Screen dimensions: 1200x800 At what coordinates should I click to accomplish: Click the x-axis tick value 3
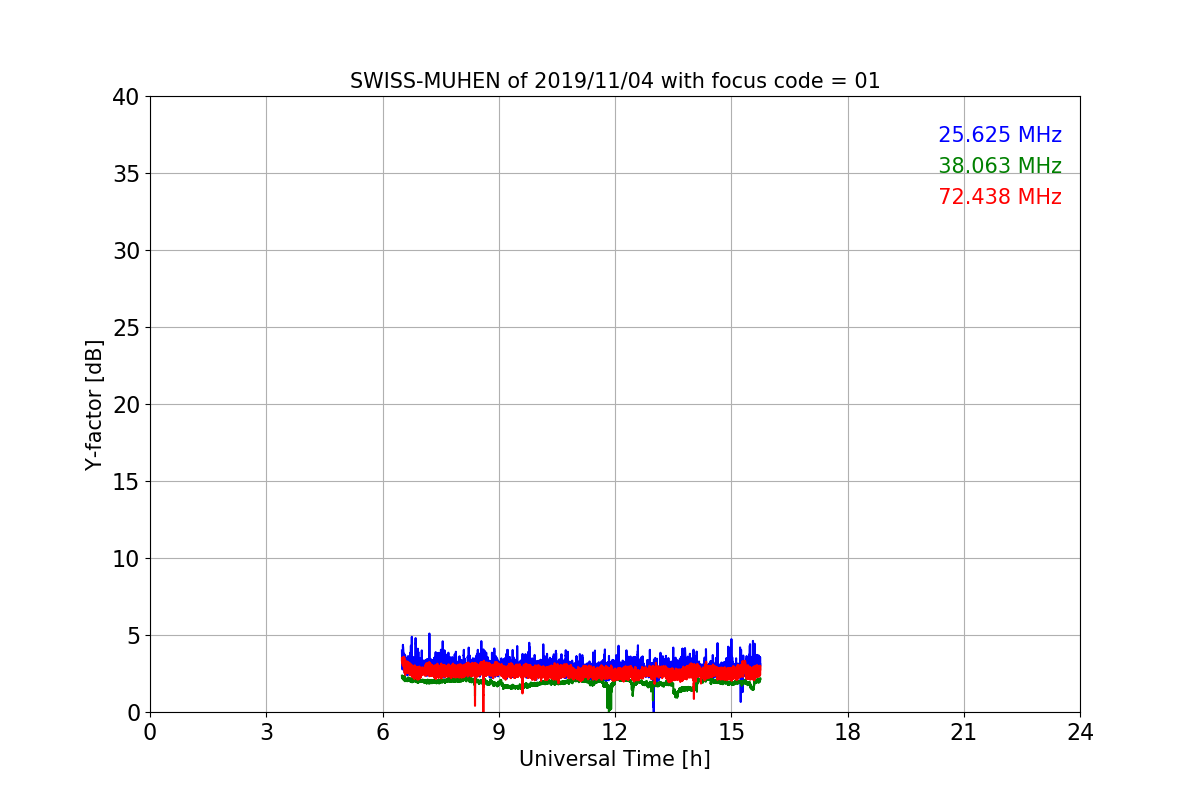[x=266, y=732]
